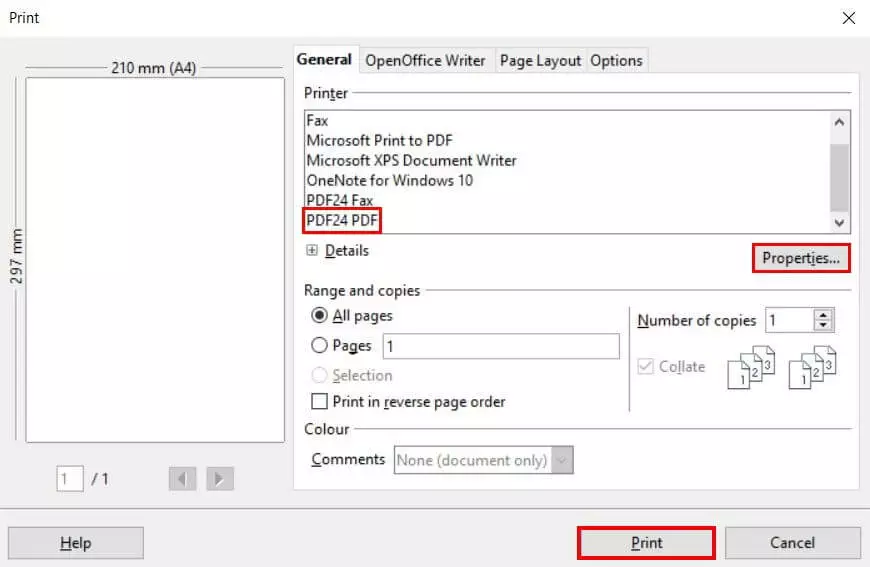Close the Print dialog window

click(x=848, y=18)
